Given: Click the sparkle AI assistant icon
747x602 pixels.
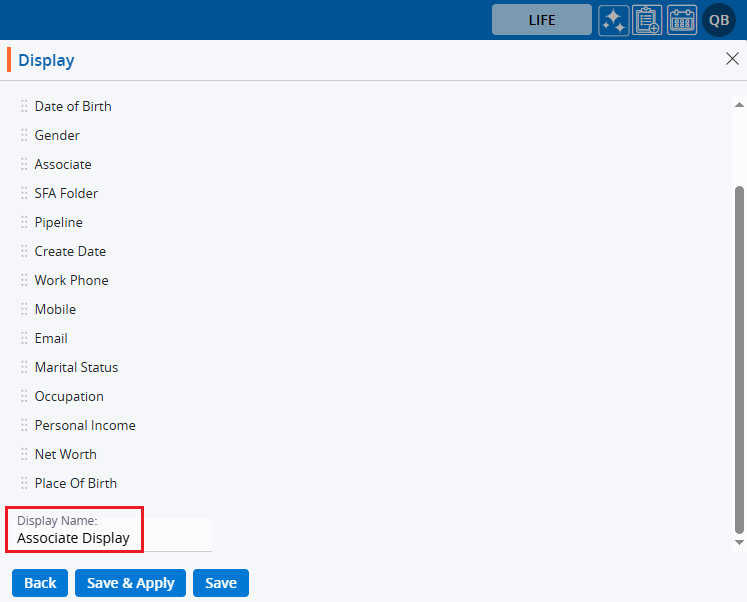Looking at the screenshot, I should point(614,20).
